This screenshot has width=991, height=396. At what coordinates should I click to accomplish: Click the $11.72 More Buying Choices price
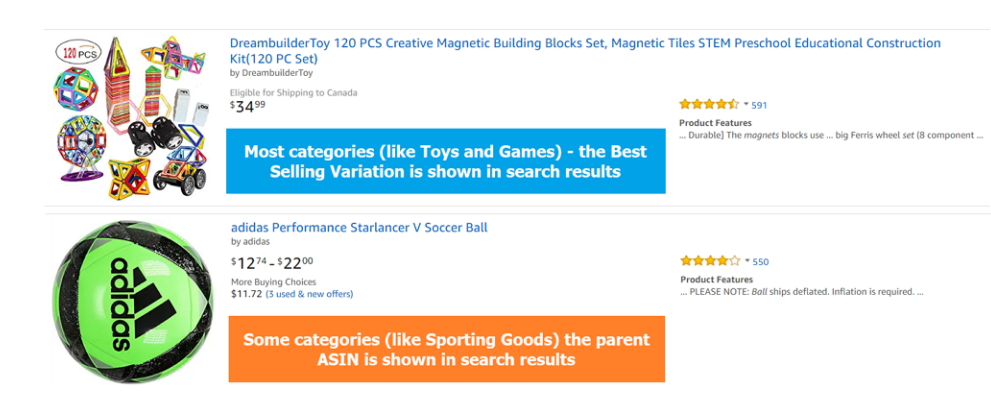point(246,294)
